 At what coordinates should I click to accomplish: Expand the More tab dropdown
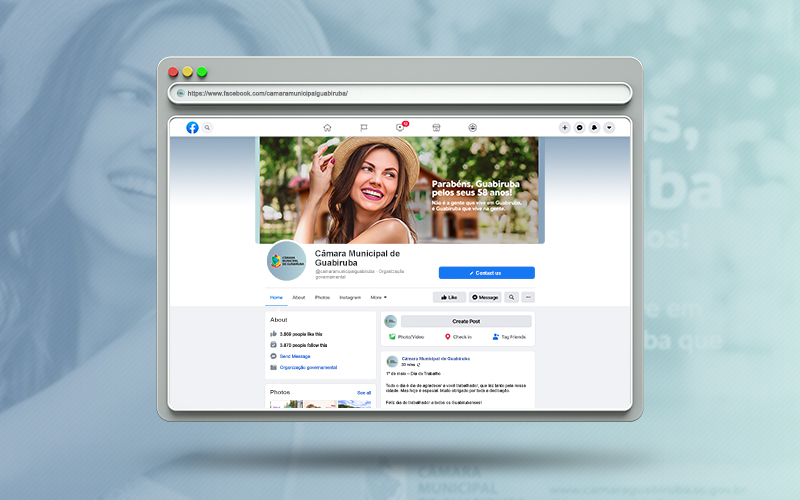pyautogui.click(x=379, y=297)
